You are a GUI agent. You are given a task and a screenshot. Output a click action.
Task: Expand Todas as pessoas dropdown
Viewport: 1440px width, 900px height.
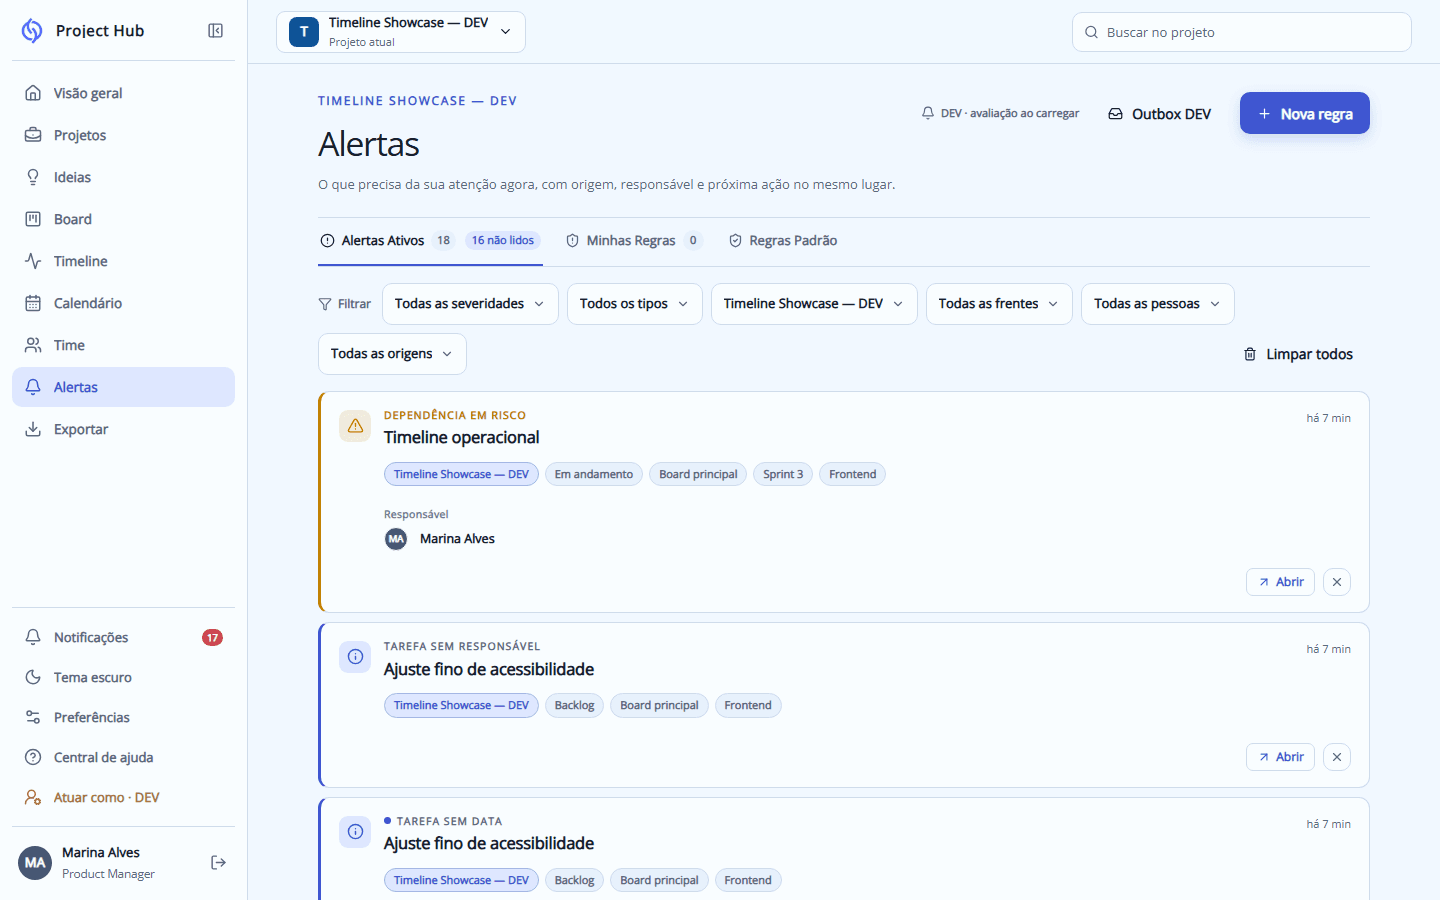(x=1158, y=304)
